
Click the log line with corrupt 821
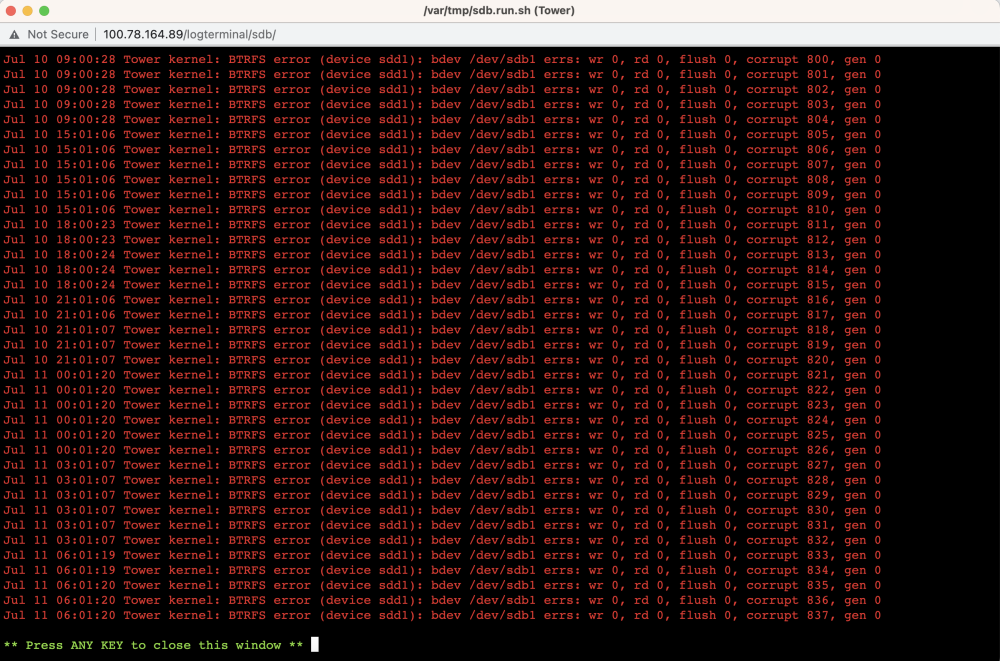pos(442,375)
